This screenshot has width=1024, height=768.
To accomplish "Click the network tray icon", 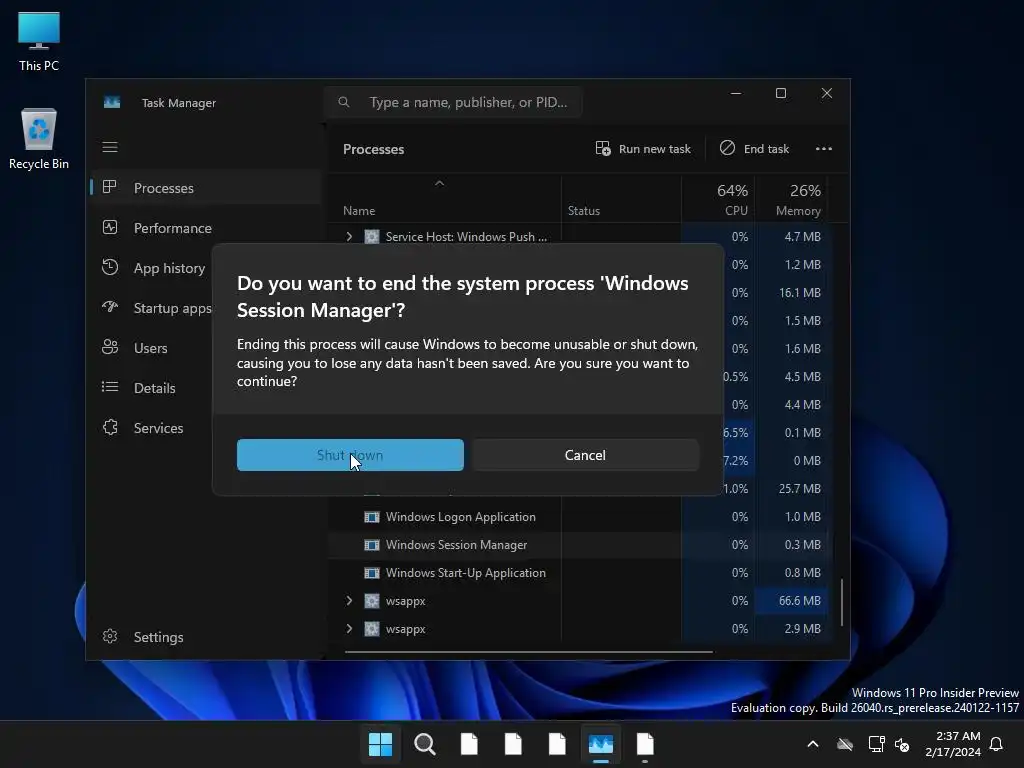I will tap(876, 744).
